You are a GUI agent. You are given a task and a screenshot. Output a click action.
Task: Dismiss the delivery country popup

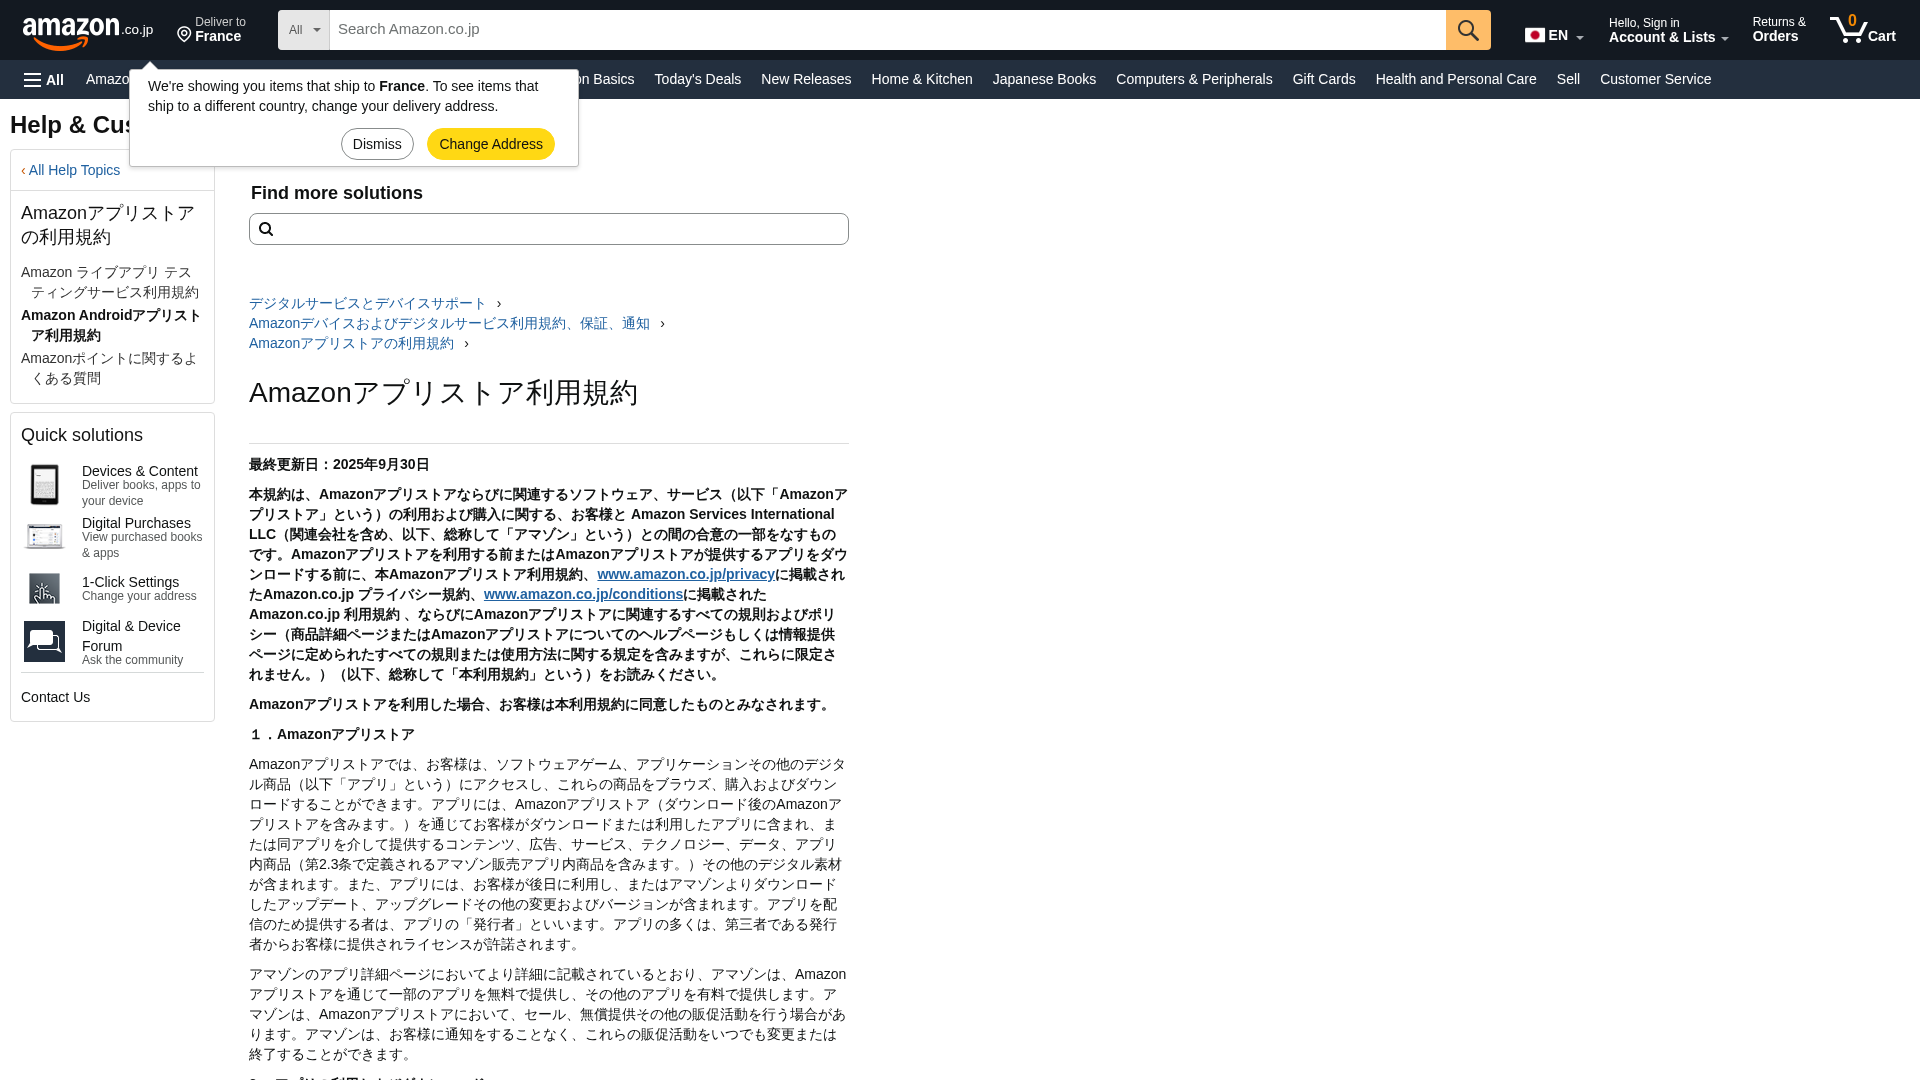coord(377,144)
